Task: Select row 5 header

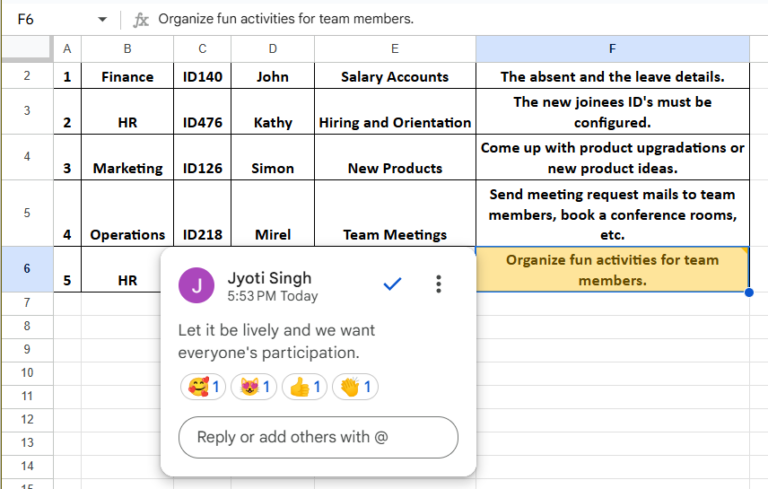Action: (x=27, y=213)
